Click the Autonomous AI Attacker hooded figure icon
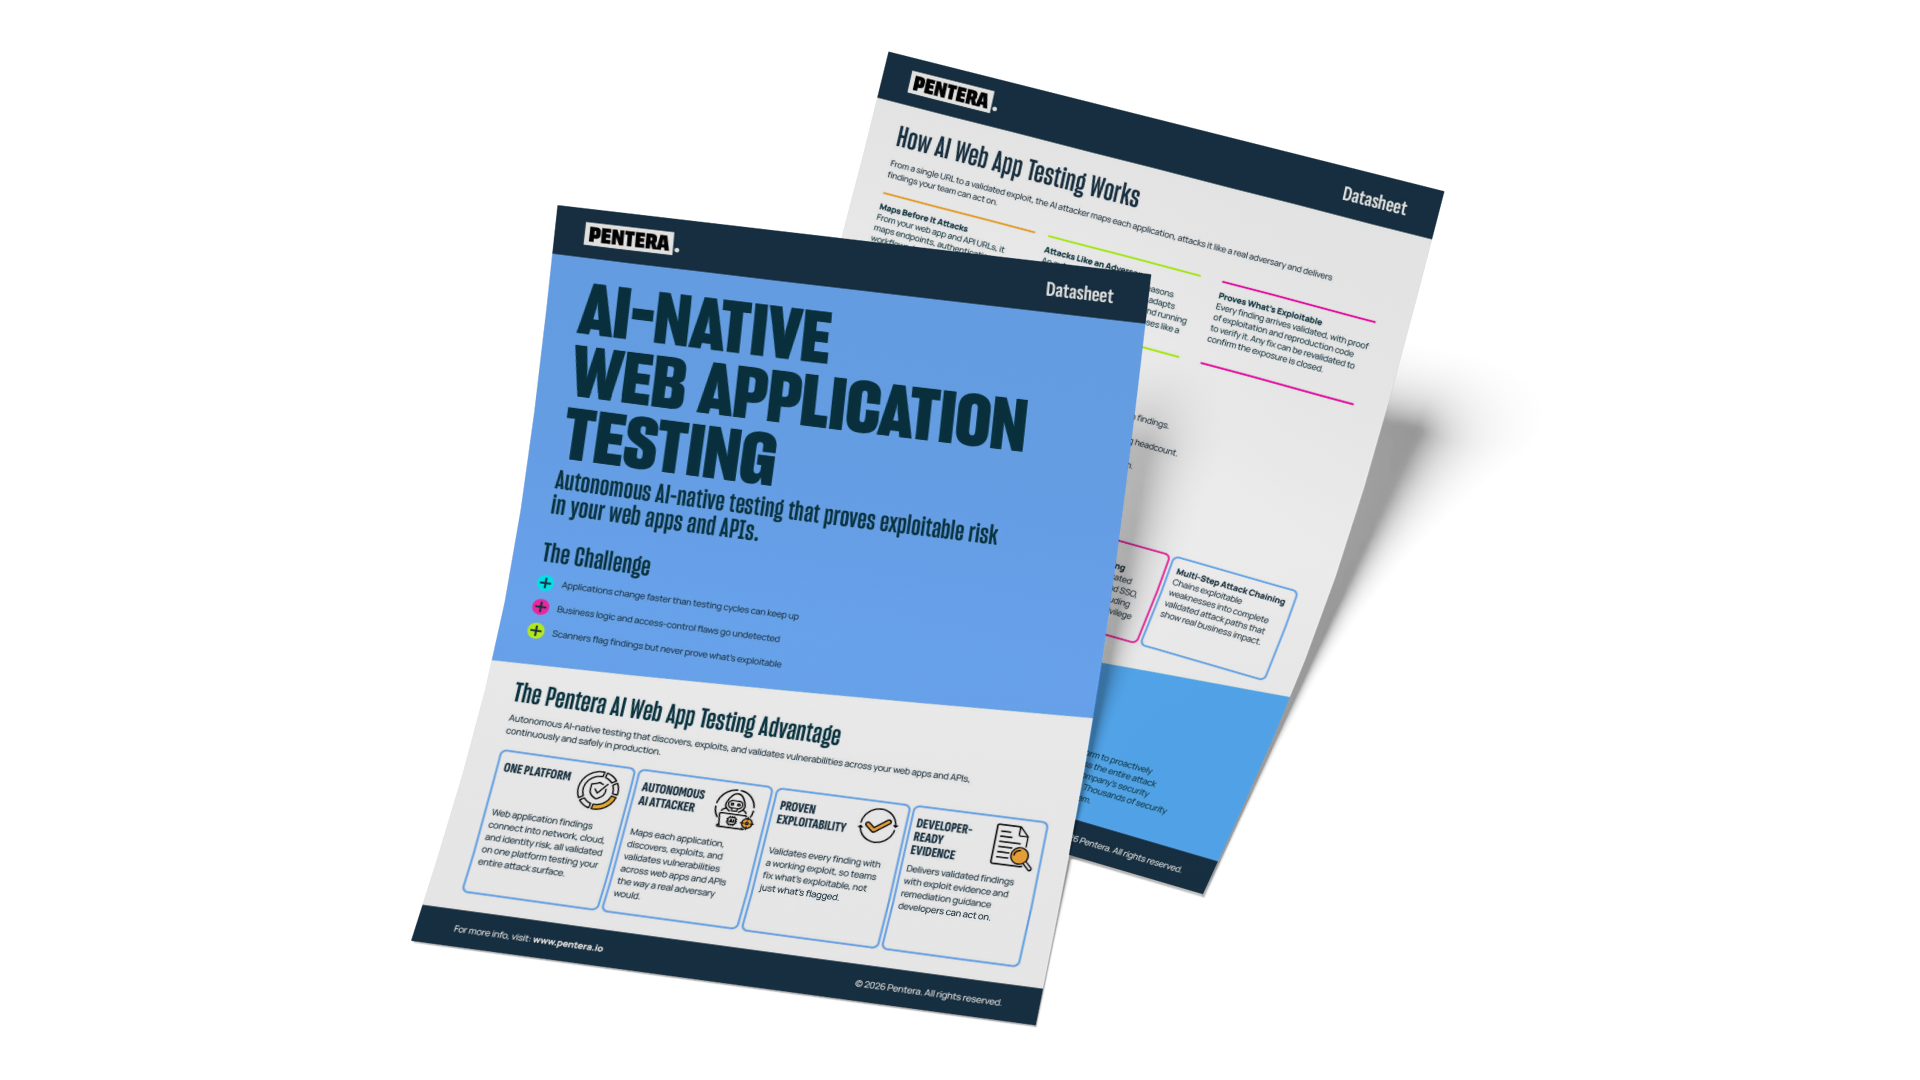Image resolution: width=1920 pixels, height=1080 pixels. (x=735, y=809)
